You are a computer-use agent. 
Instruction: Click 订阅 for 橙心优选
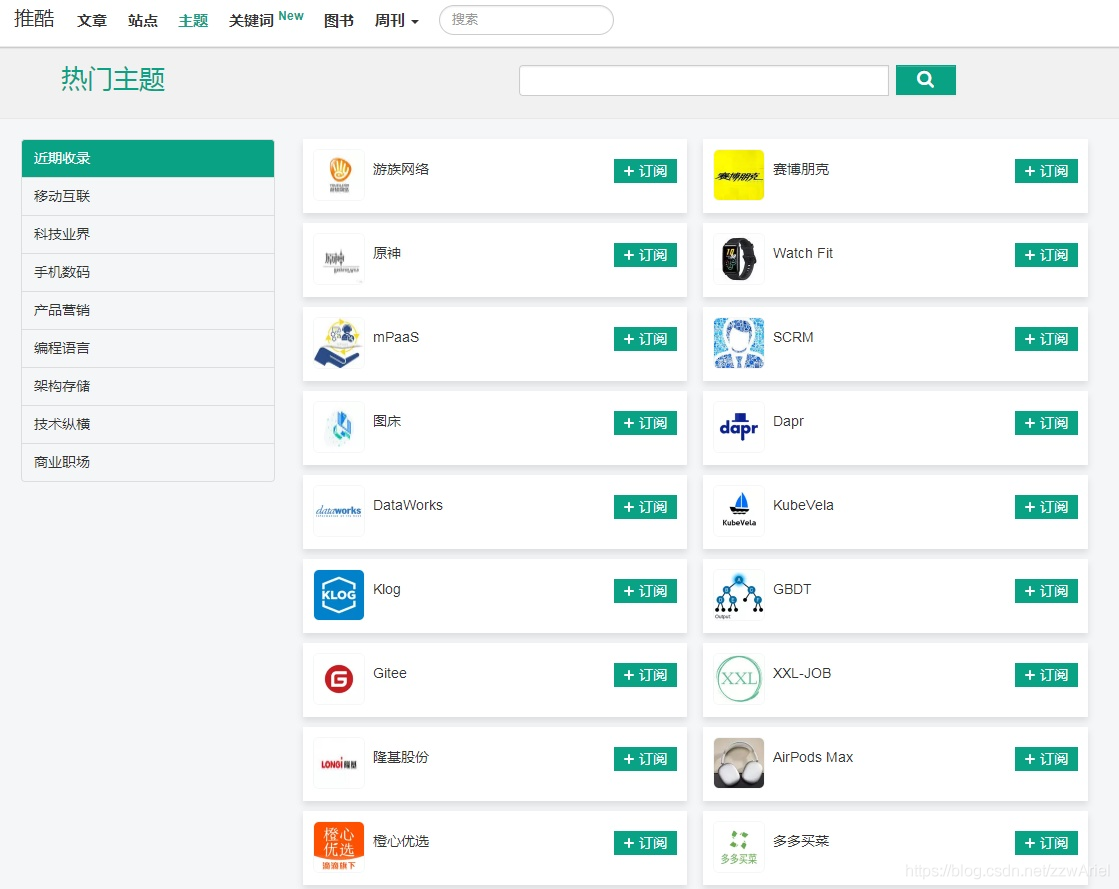(645, 843)
